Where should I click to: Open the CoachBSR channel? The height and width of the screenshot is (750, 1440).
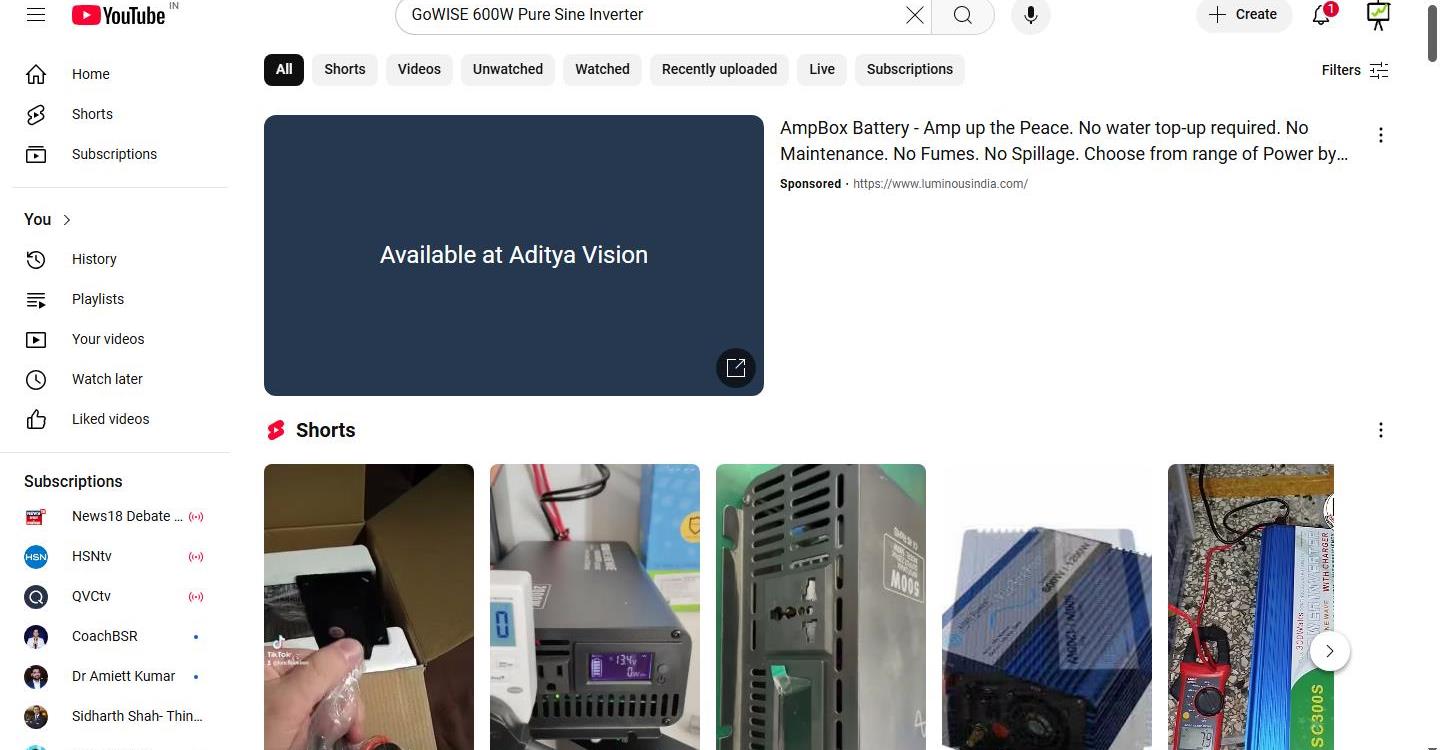120,636
